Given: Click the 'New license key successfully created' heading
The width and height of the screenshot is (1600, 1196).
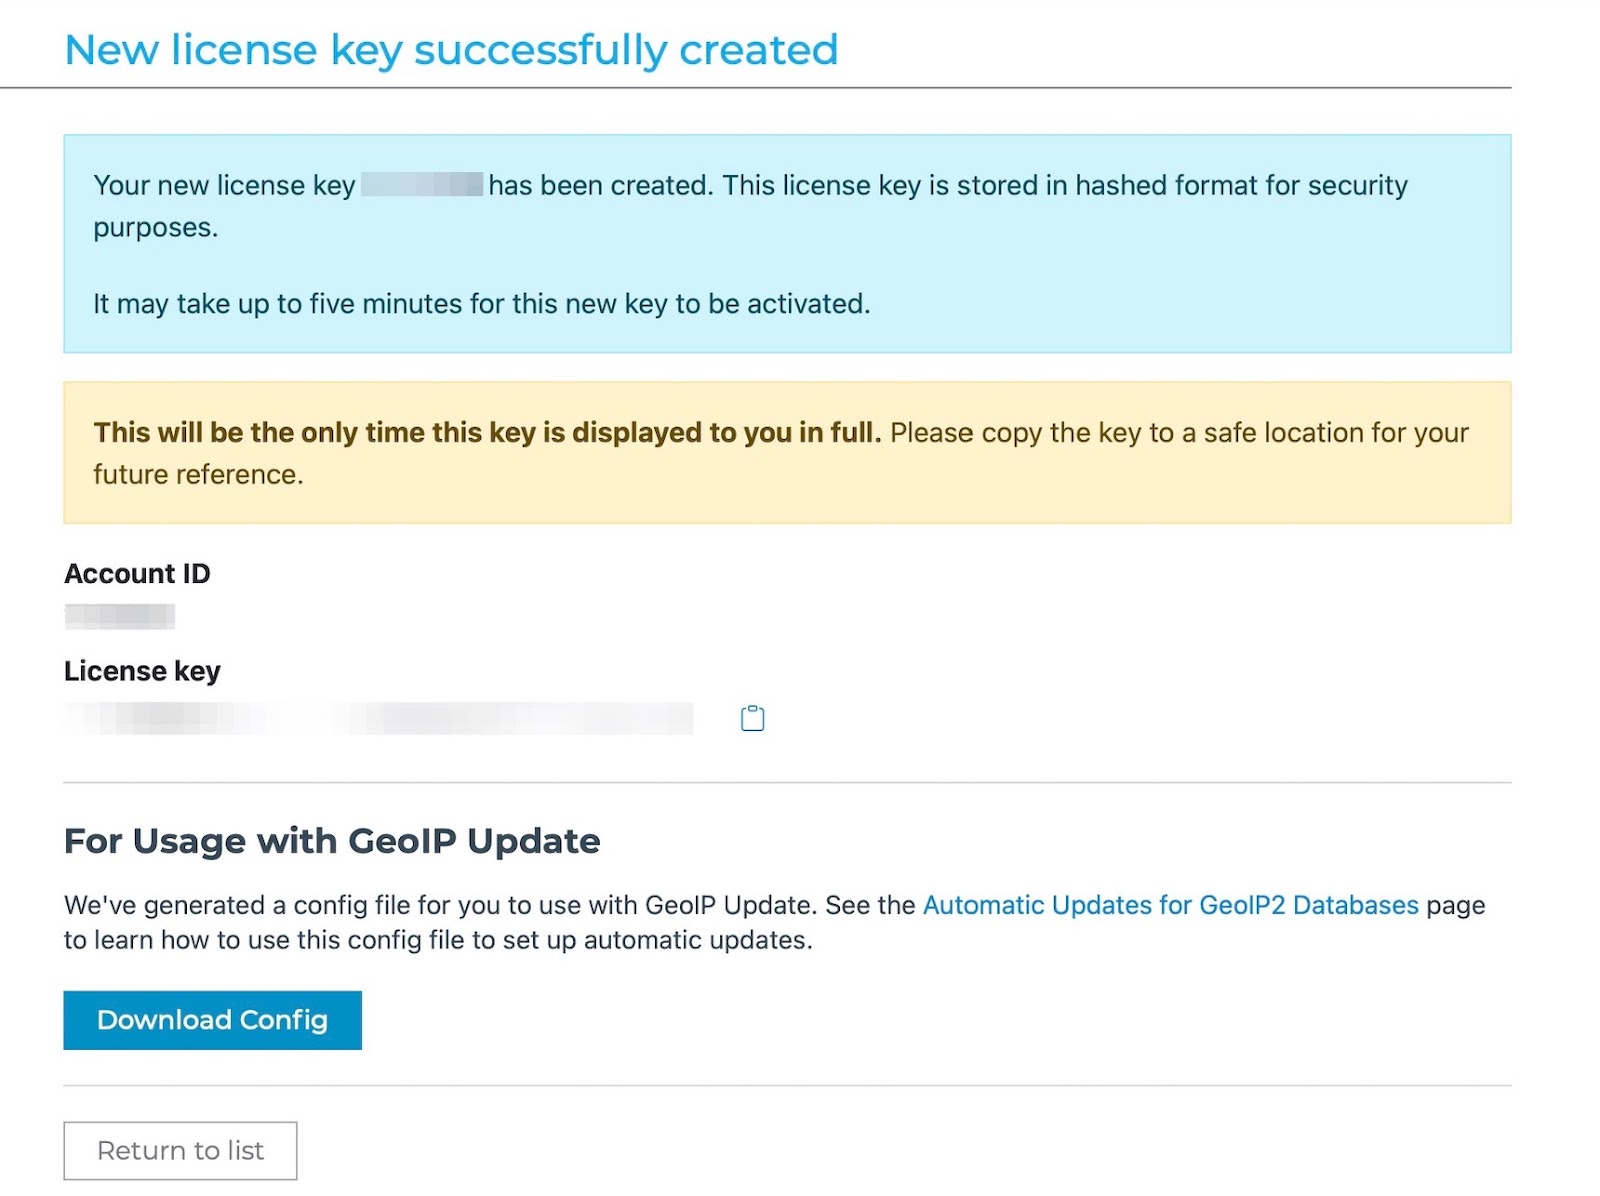Looking at the screenshot, I should coord(451,50).
